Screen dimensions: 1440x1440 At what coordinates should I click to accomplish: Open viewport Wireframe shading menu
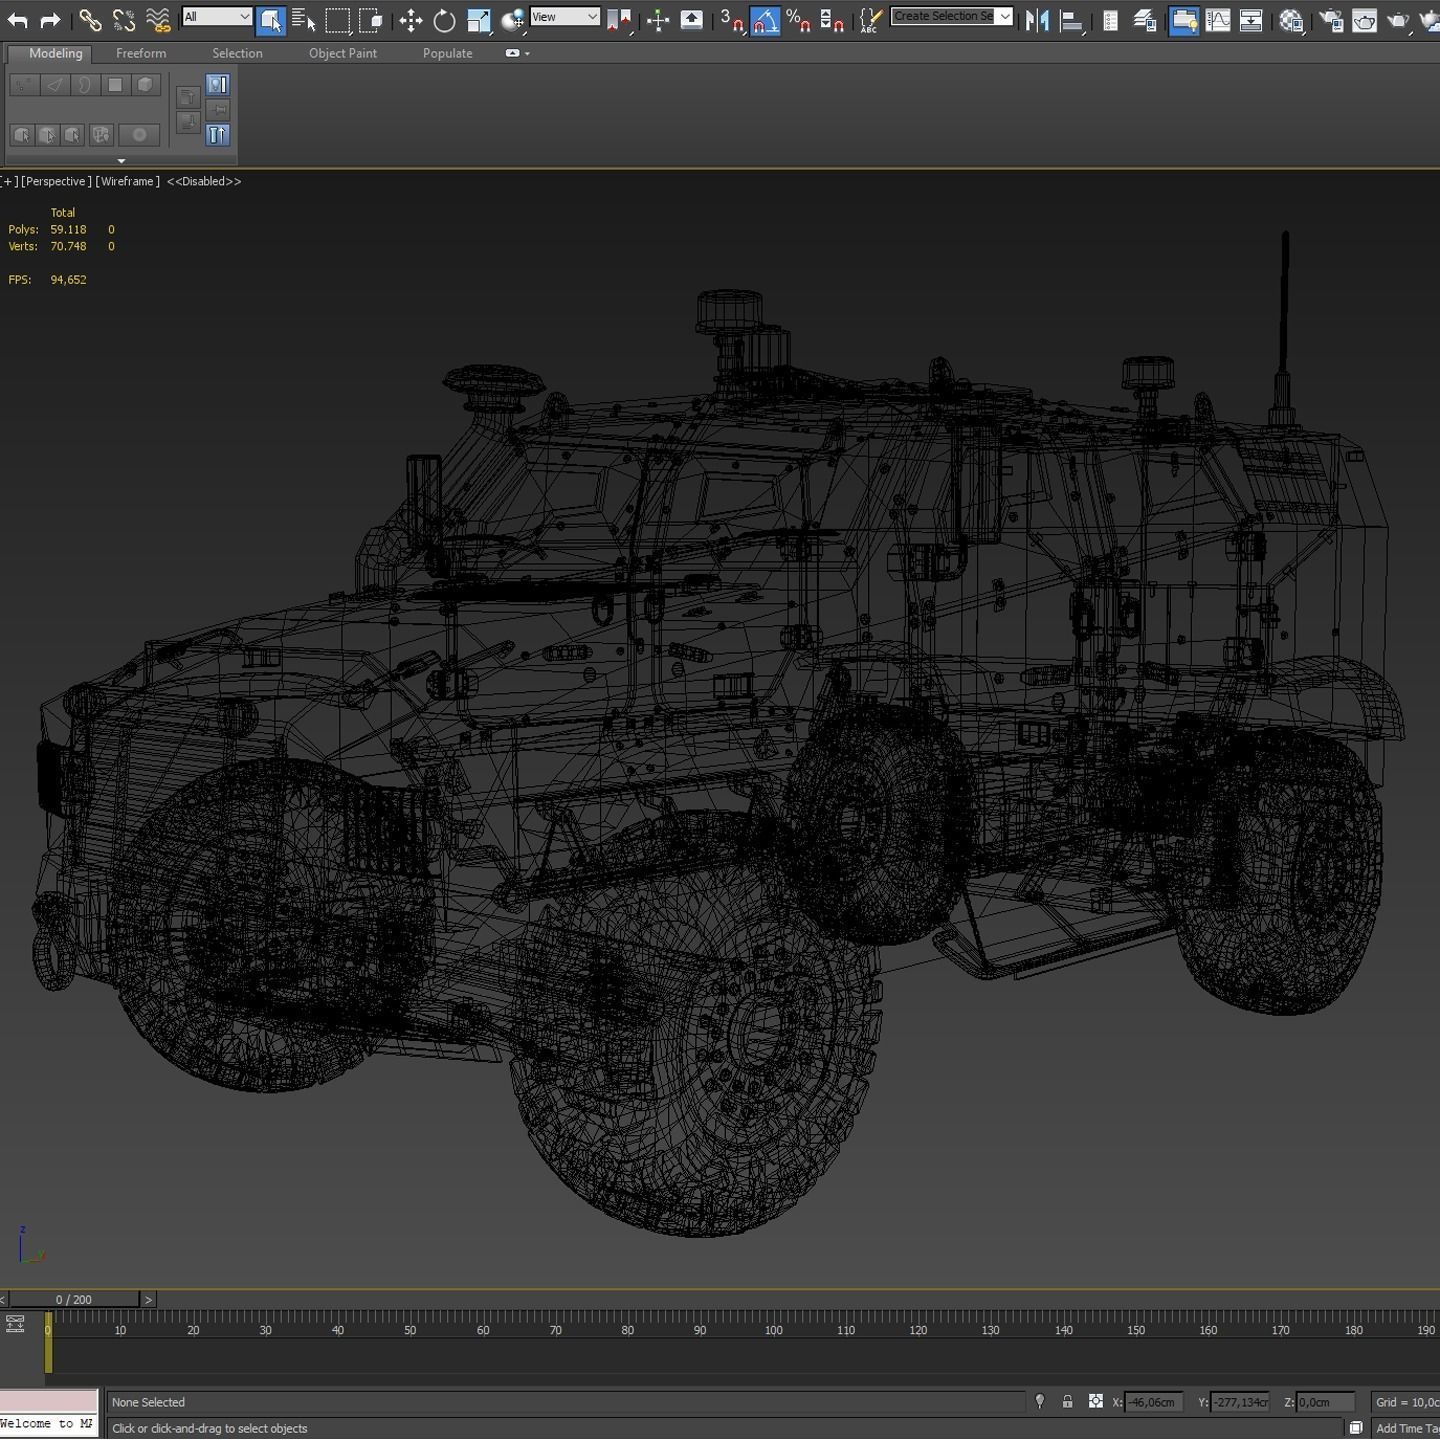(x=127, y=181)
